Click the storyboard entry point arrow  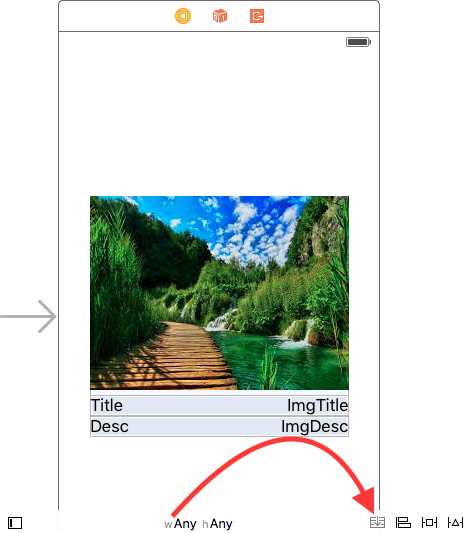tap(28, 316)
